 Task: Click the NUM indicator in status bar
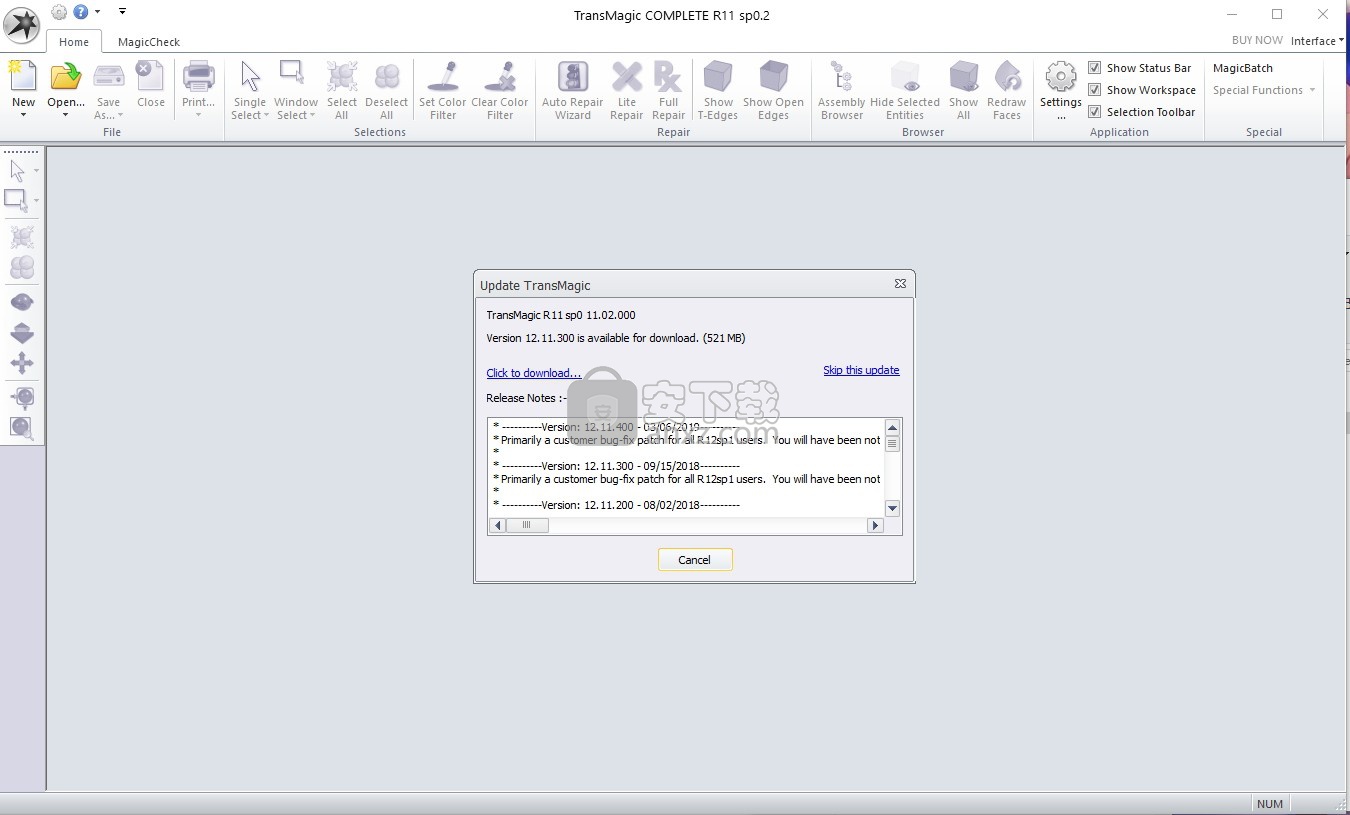1270,804
